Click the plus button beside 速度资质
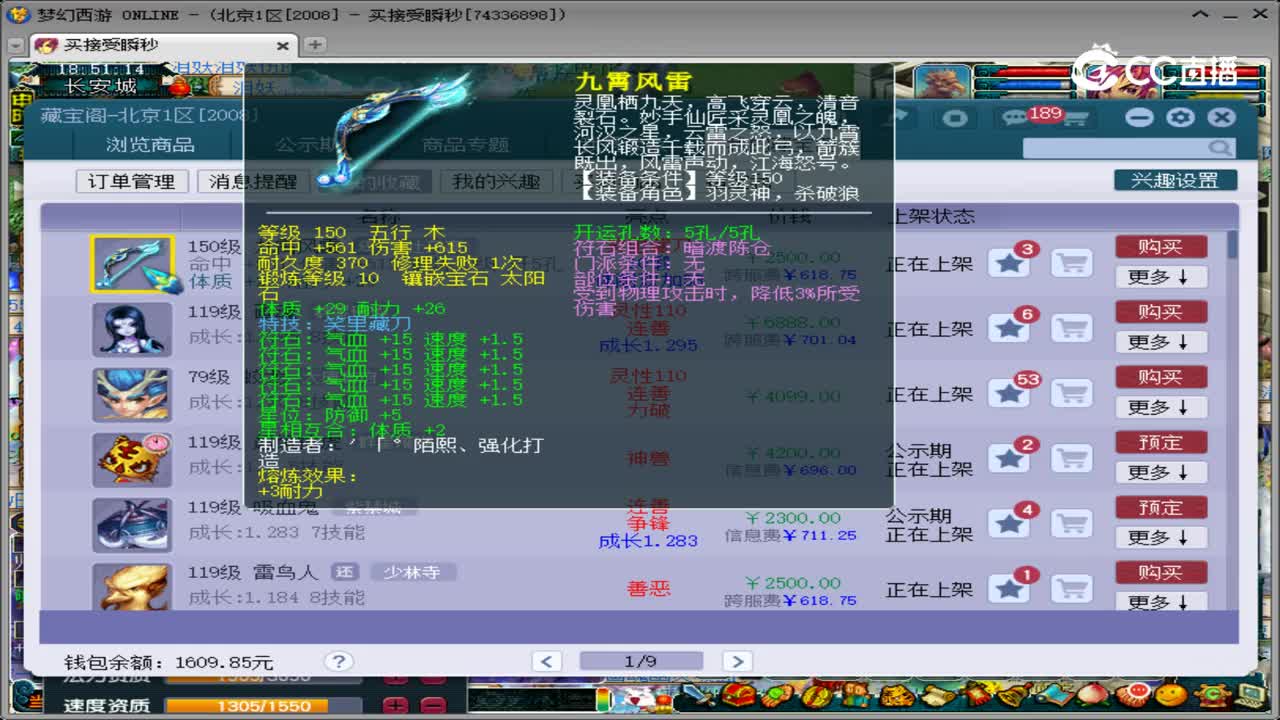The height and width of the screenshot is (720, 1280). coord(396,706)
